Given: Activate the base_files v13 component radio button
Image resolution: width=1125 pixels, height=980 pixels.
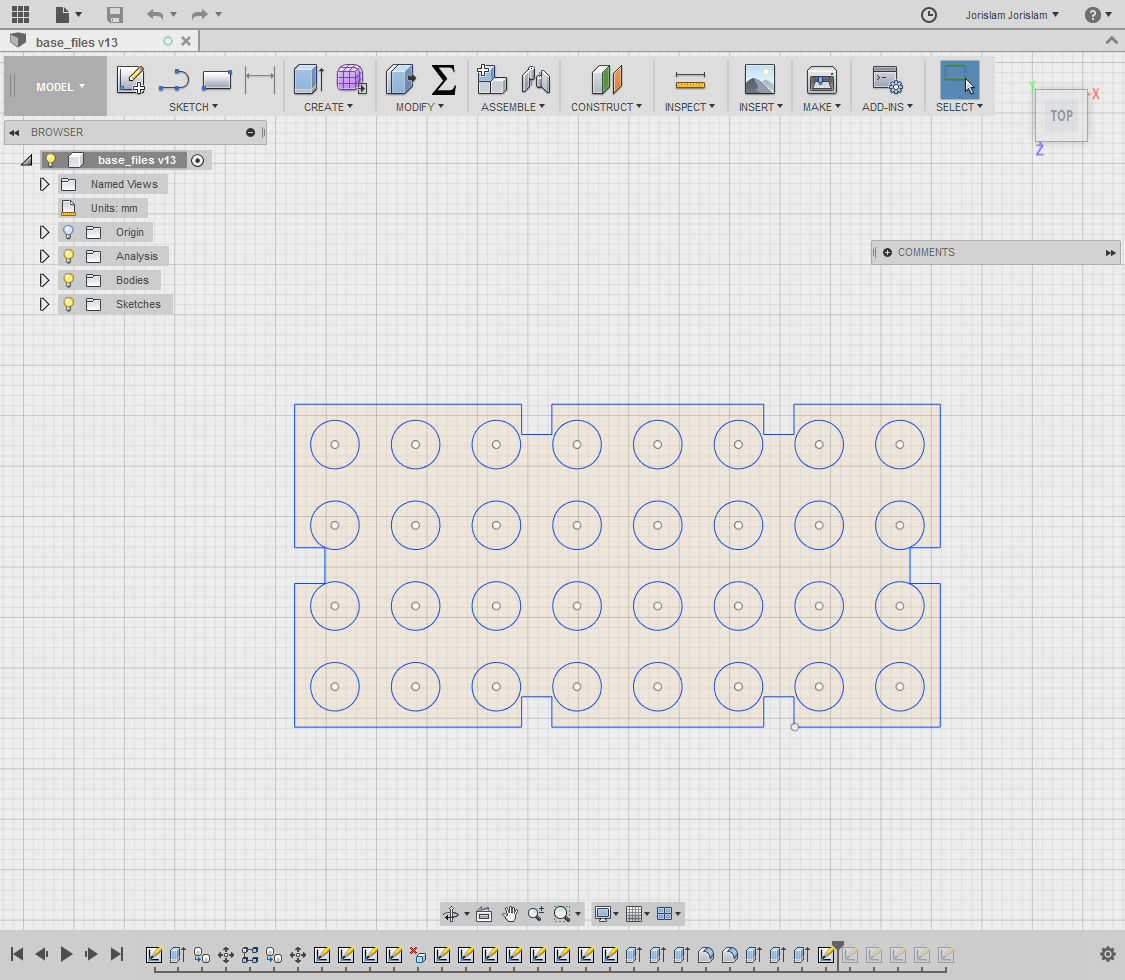Looking at the screenshot, I should coord(197,161).
